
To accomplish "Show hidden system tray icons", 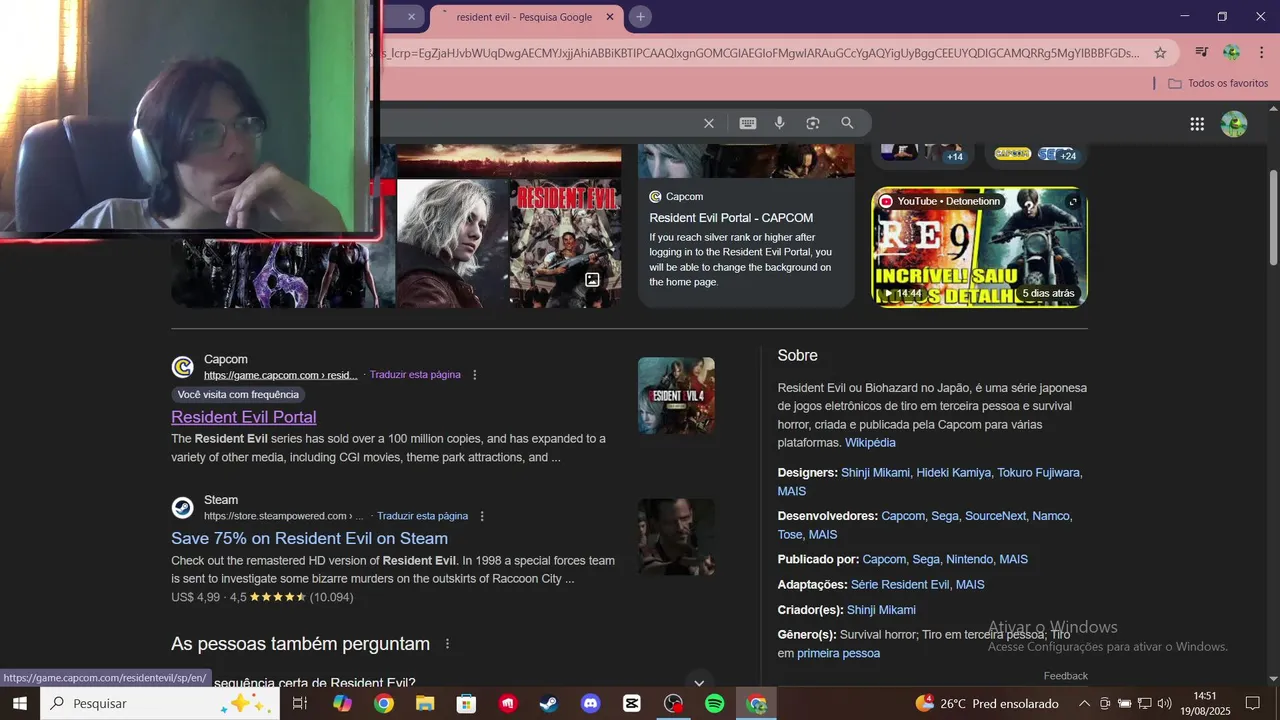I will [1084, 704].
